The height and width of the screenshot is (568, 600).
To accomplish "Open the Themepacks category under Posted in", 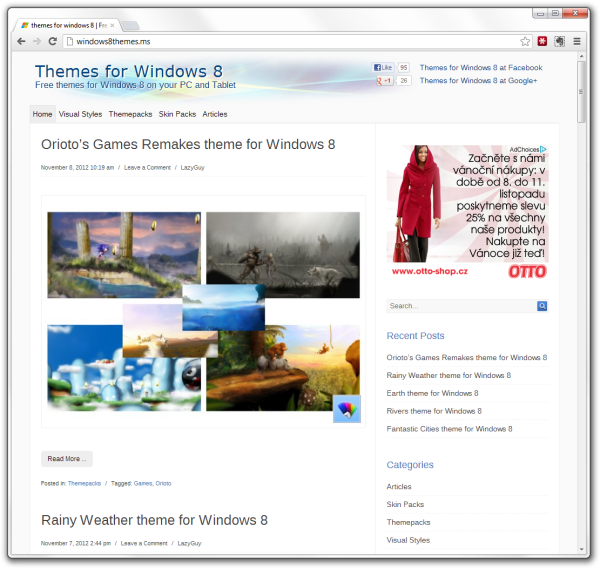I will (84, 483).
